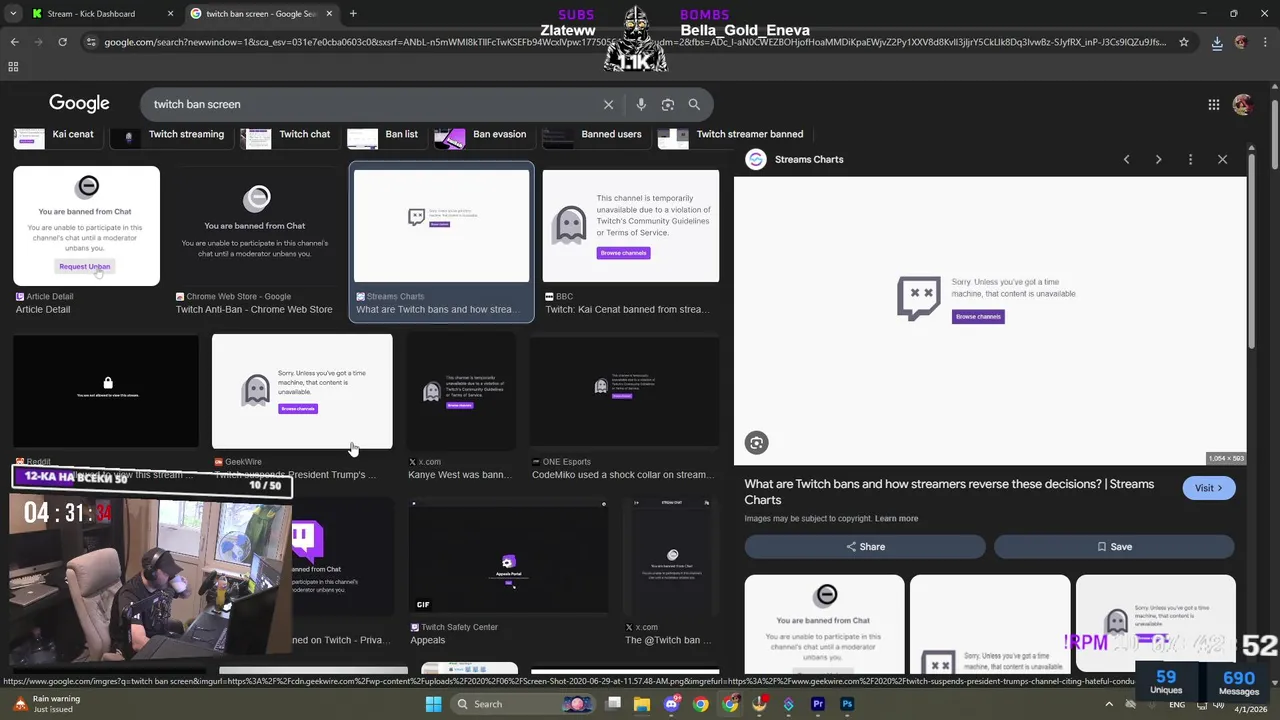
Task: Open the Chrome profile avatar
Action: click(1241, 42)
